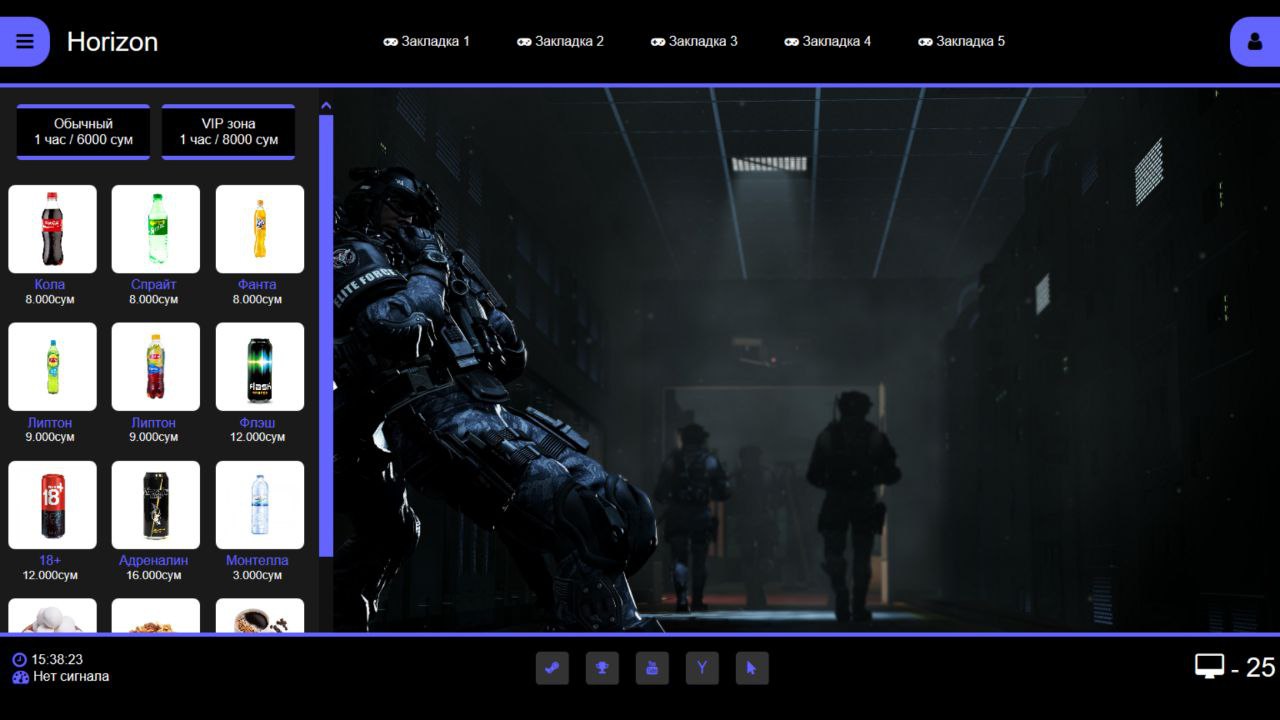Click the 8.000сум price under Кола
This screenshot has height=720, width=1280.
50,300
